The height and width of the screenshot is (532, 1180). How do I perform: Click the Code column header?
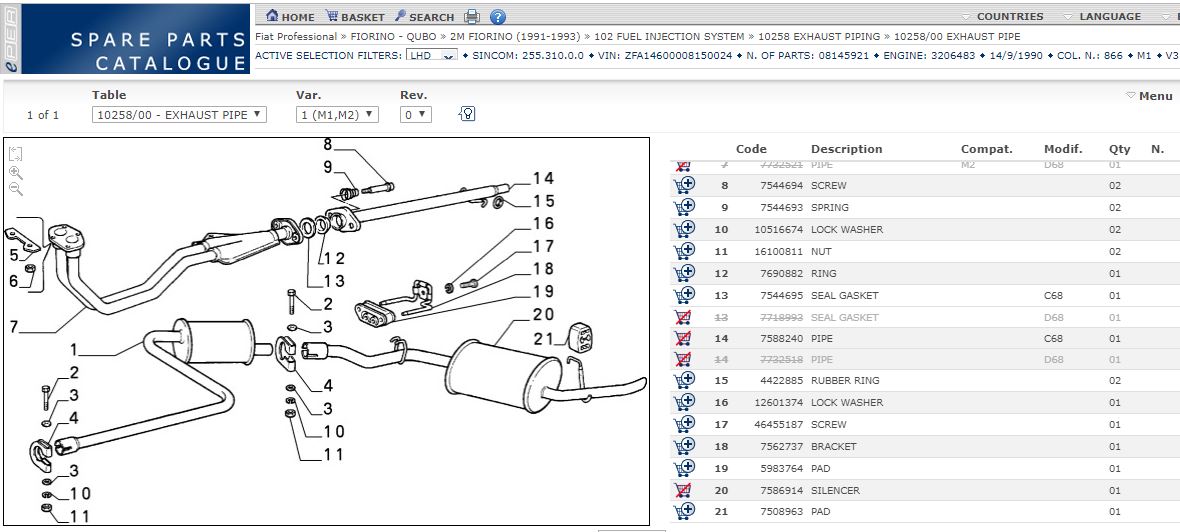pos(751,149)
